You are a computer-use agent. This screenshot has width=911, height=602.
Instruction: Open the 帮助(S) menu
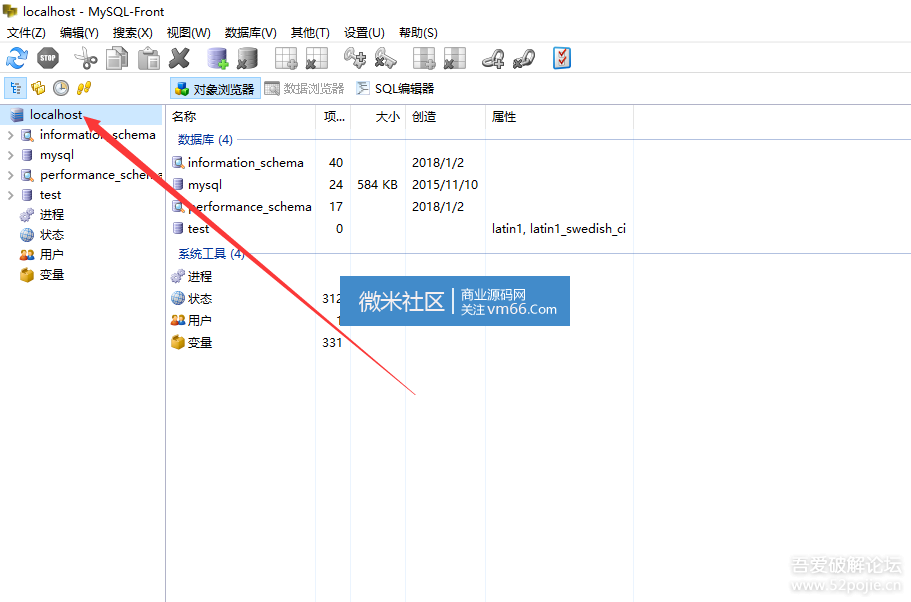[418, 33]
